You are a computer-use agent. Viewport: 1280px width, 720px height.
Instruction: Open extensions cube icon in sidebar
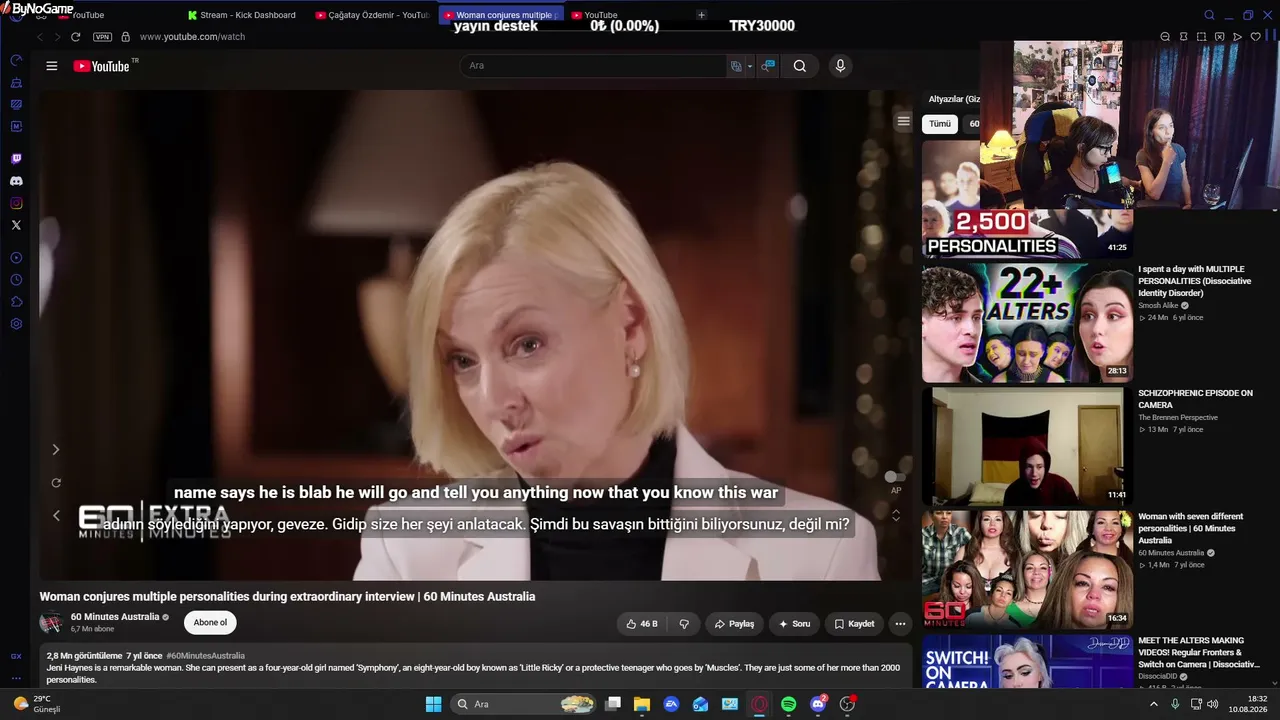pyautogui.click(x=16, y=302)
